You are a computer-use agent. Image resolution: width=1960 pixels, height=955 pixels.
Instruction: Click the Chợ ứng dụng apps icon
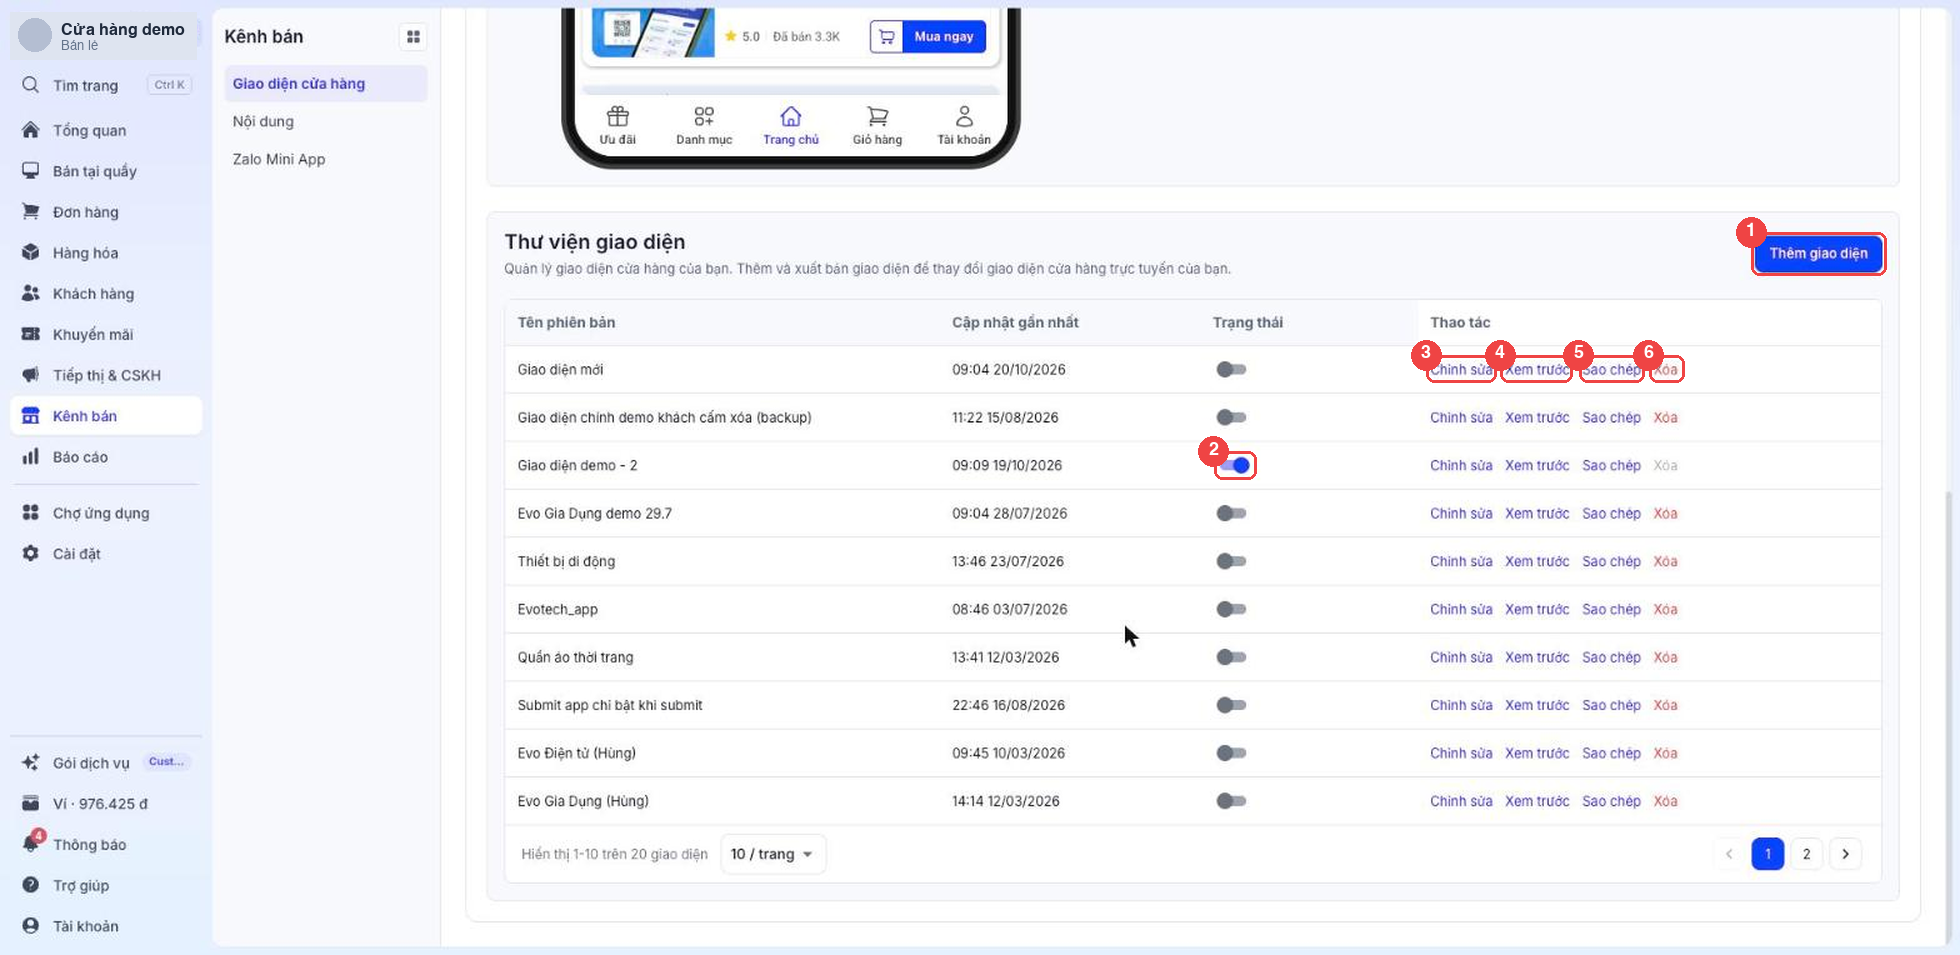coord(31,513)
